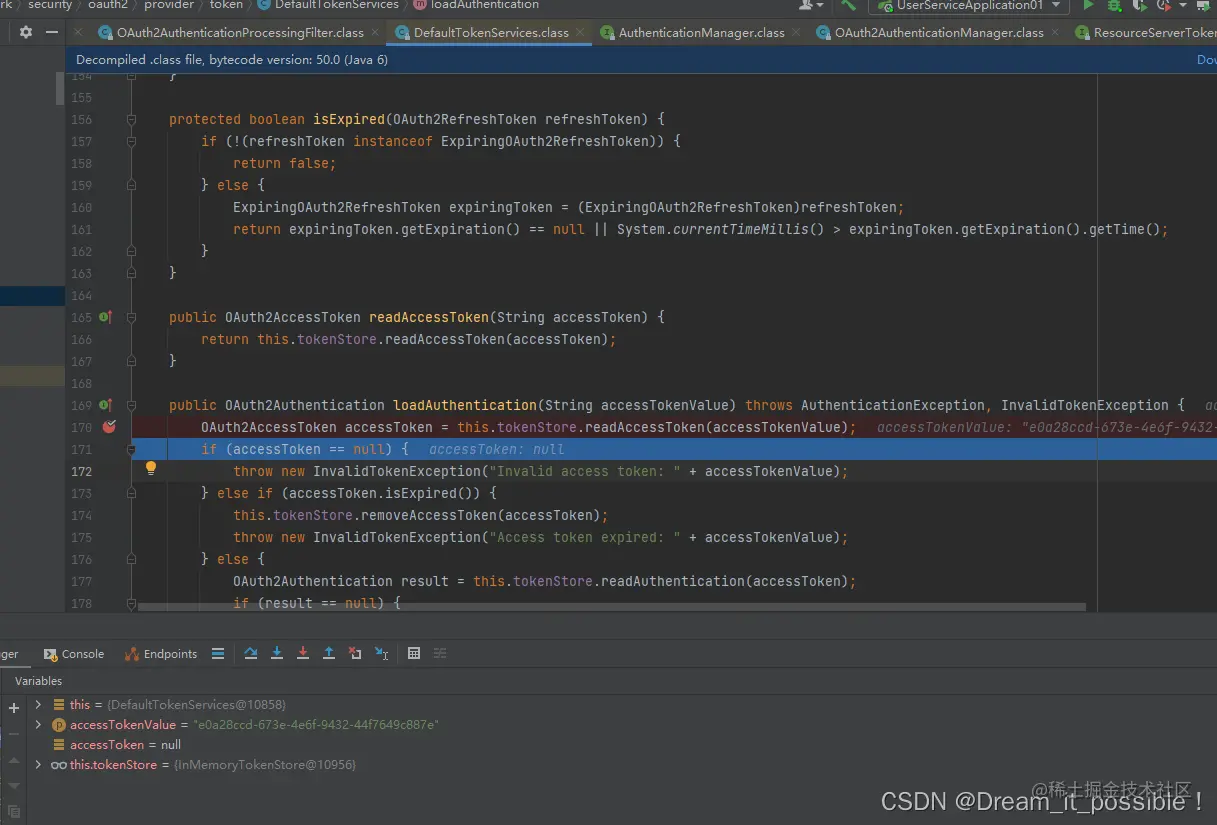Viewport: 1217px width, 825px height.
Task: Select the accessTokenValue variable row
Action: point(245,724)
